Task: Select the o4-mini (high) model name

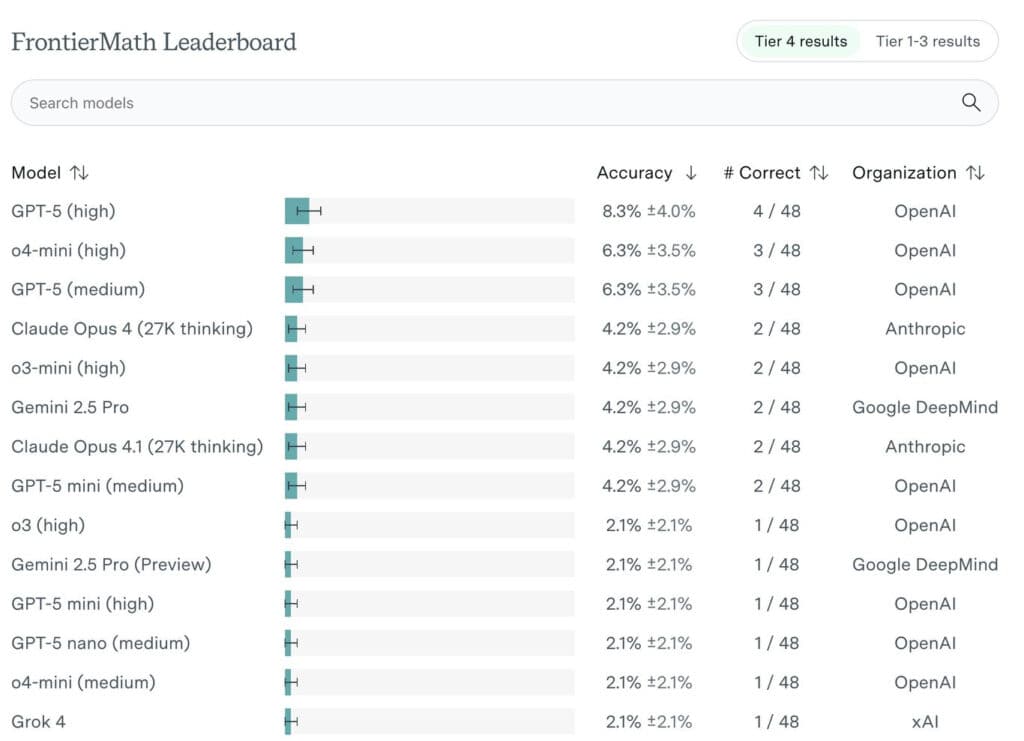Action: click(69, 250)
